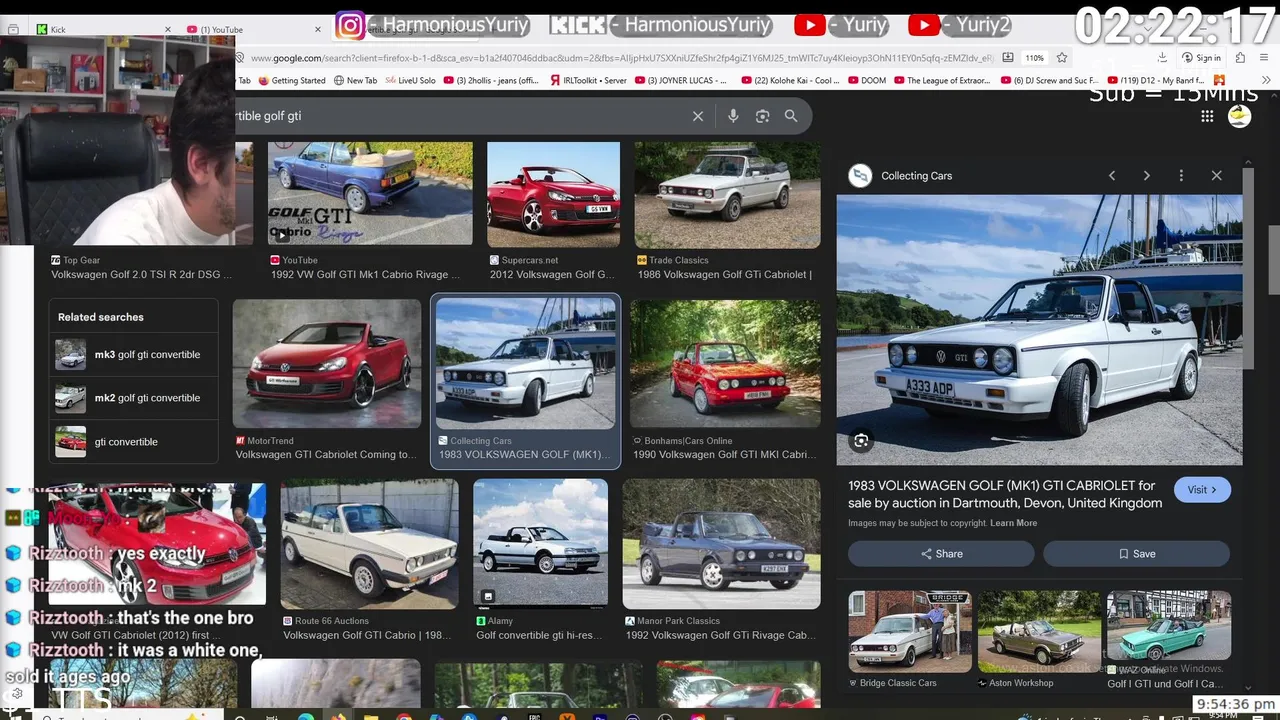Screen dimensions: 1280x720
Task: Open Manor Park Classics Rivage image
Action: (x=721, y=545)
